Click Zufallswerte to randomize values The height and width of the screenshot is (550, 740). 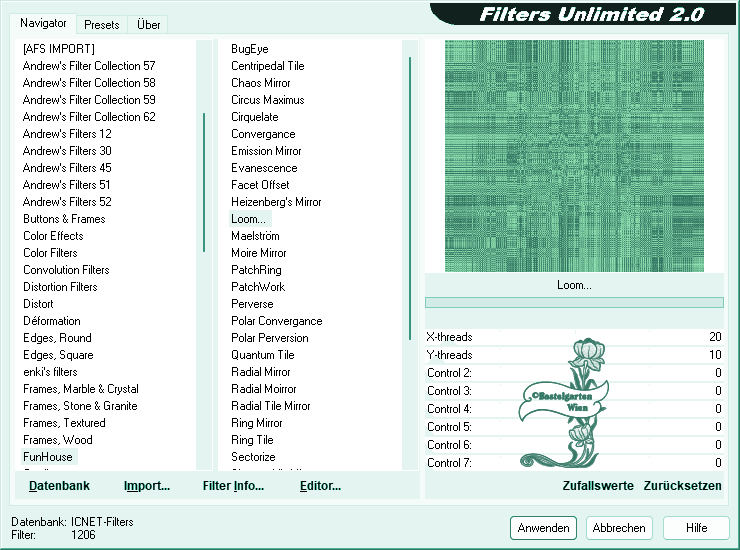click(x=597, y=486)
